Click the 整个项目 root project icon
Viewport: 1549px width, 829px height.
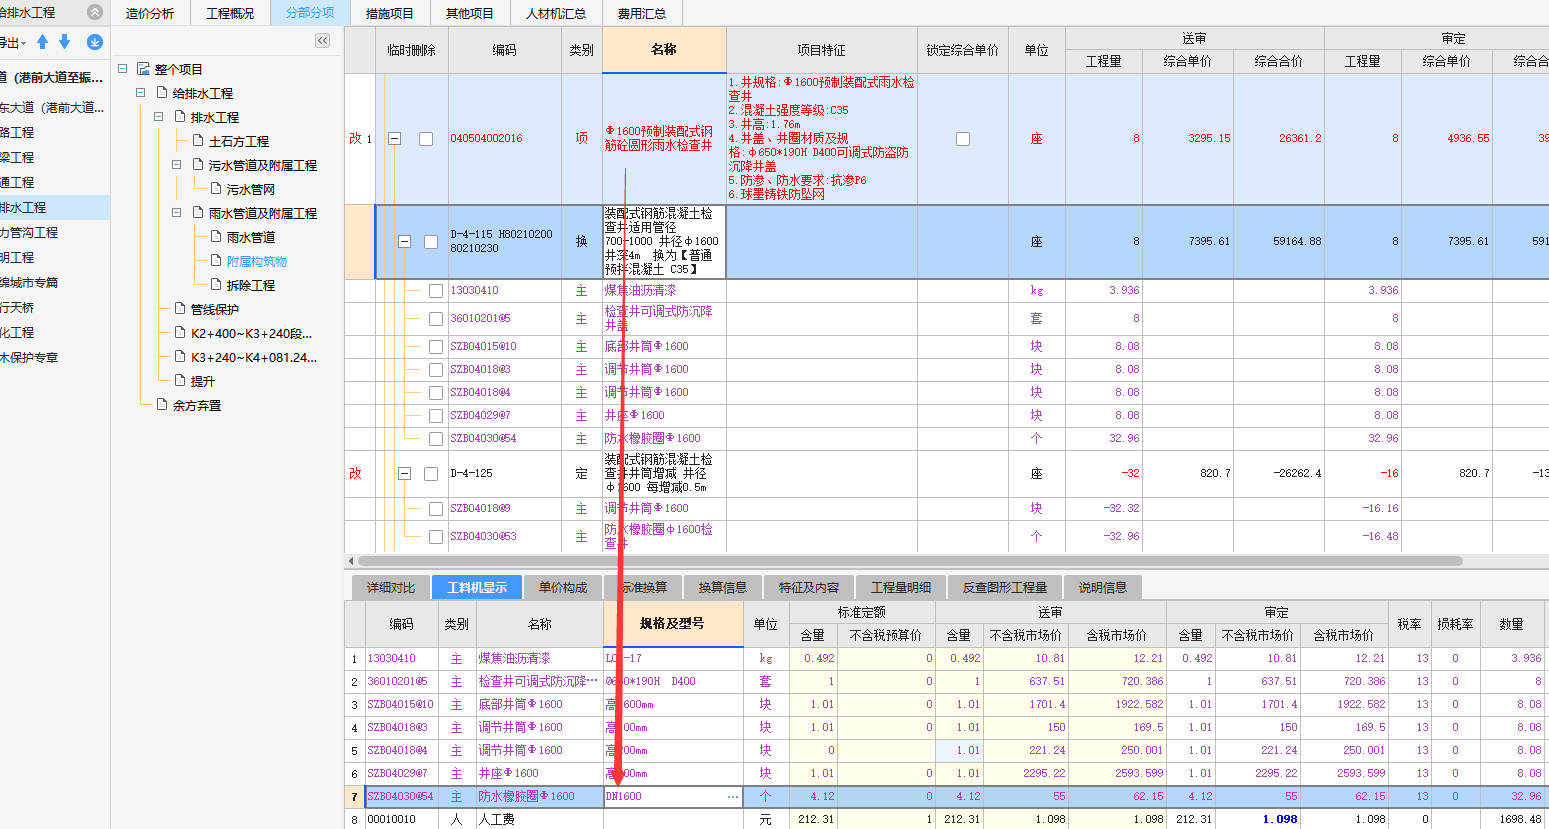point(143,69)
